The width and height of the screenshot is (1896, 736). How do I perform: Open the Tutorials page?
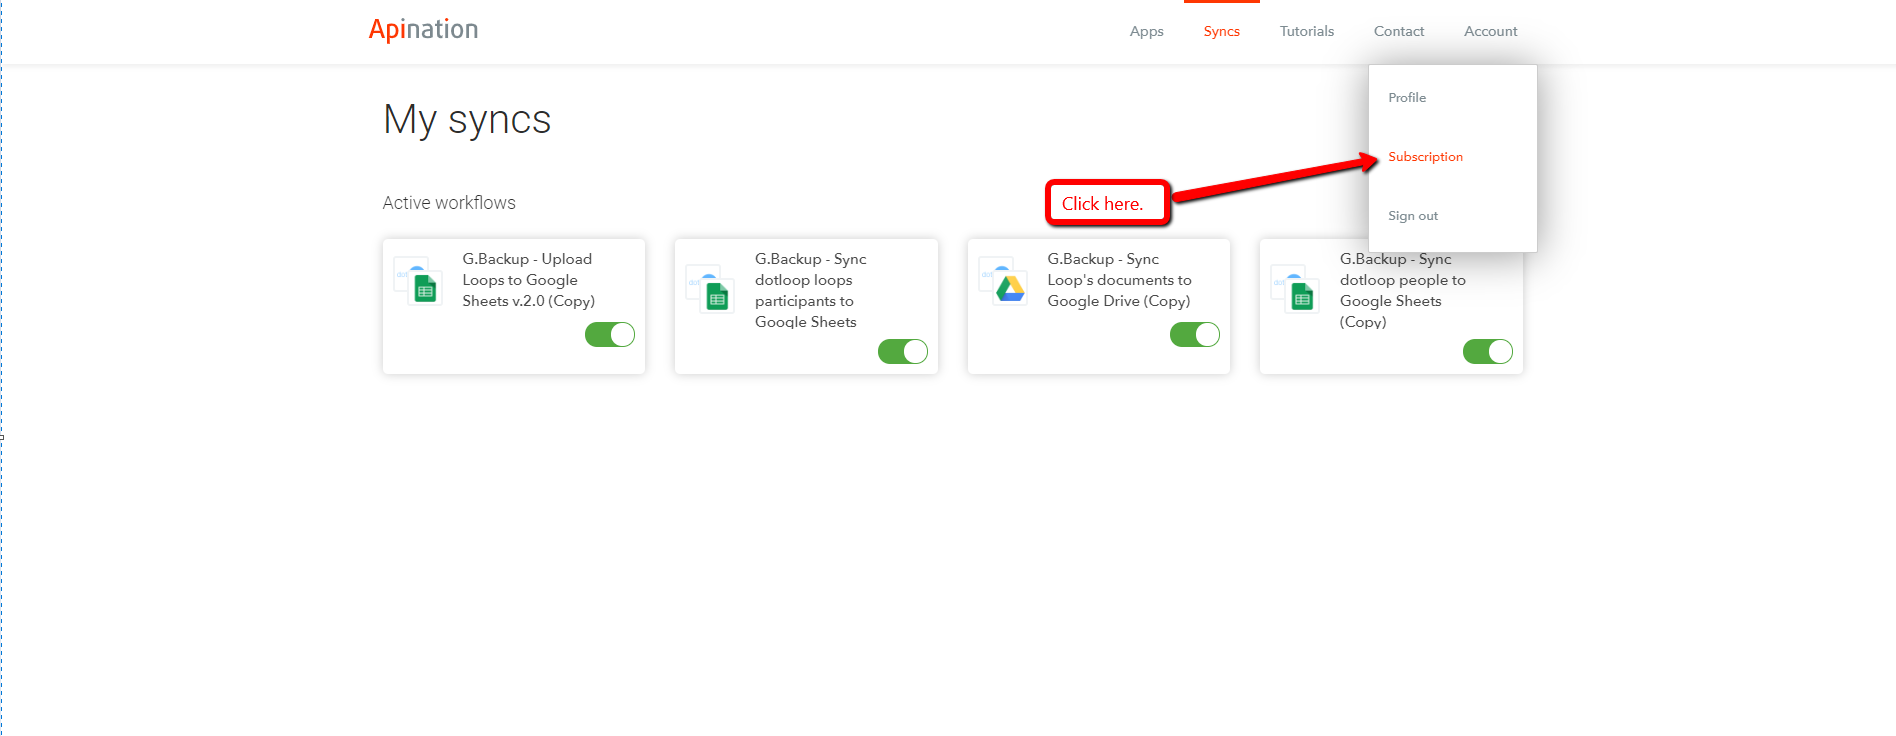tap(1306, 31)
